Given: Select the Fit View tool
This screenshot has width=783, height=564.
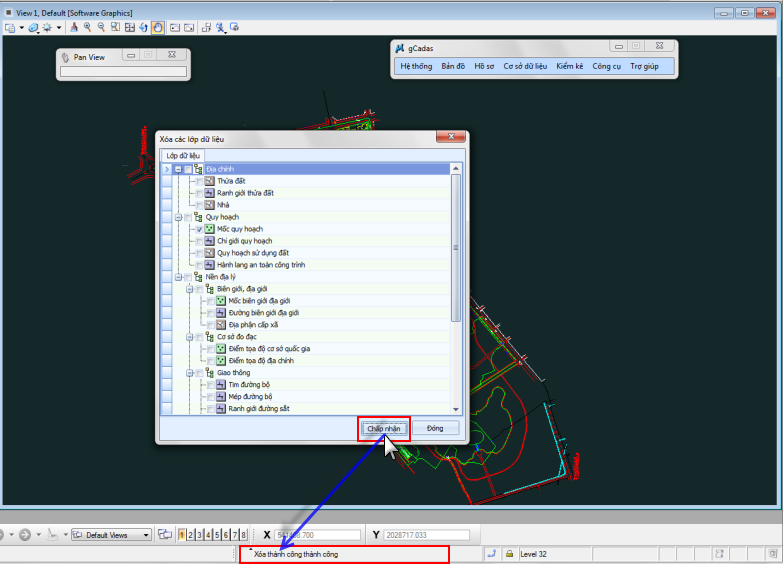Looking at the screenshot, I should point(129,27).
